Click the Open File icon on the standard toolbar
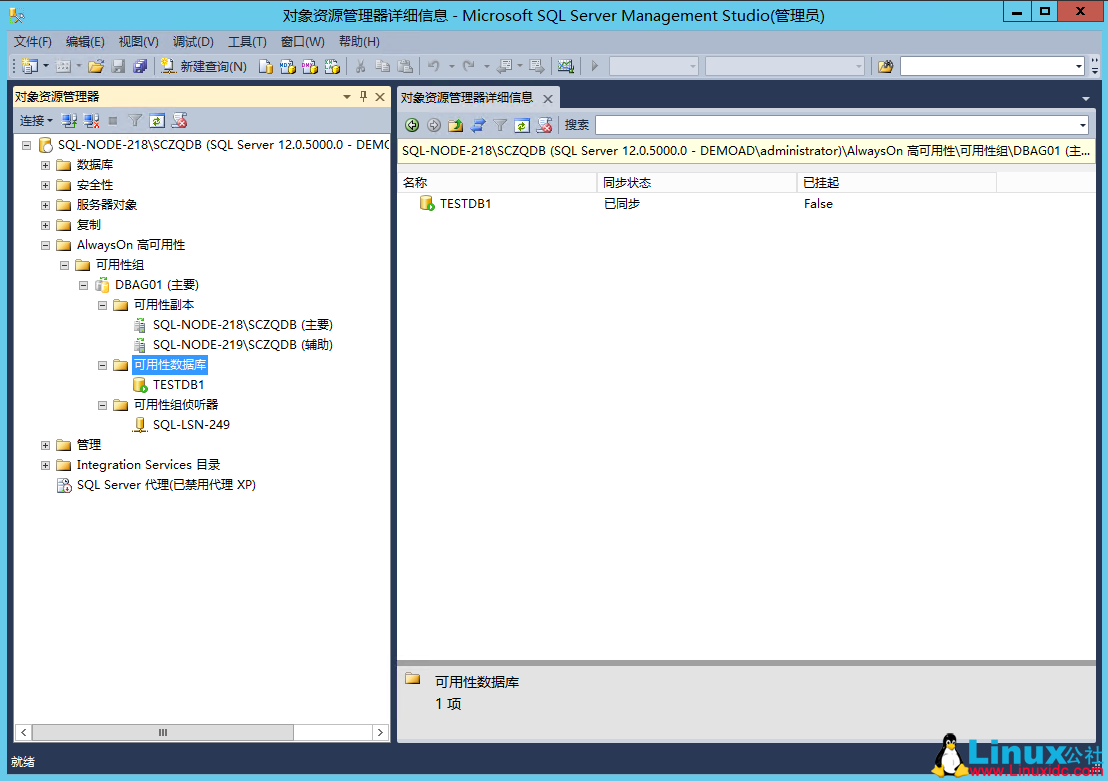The image size is (1108, 781). pyautogui.click(x=96, y=66)
